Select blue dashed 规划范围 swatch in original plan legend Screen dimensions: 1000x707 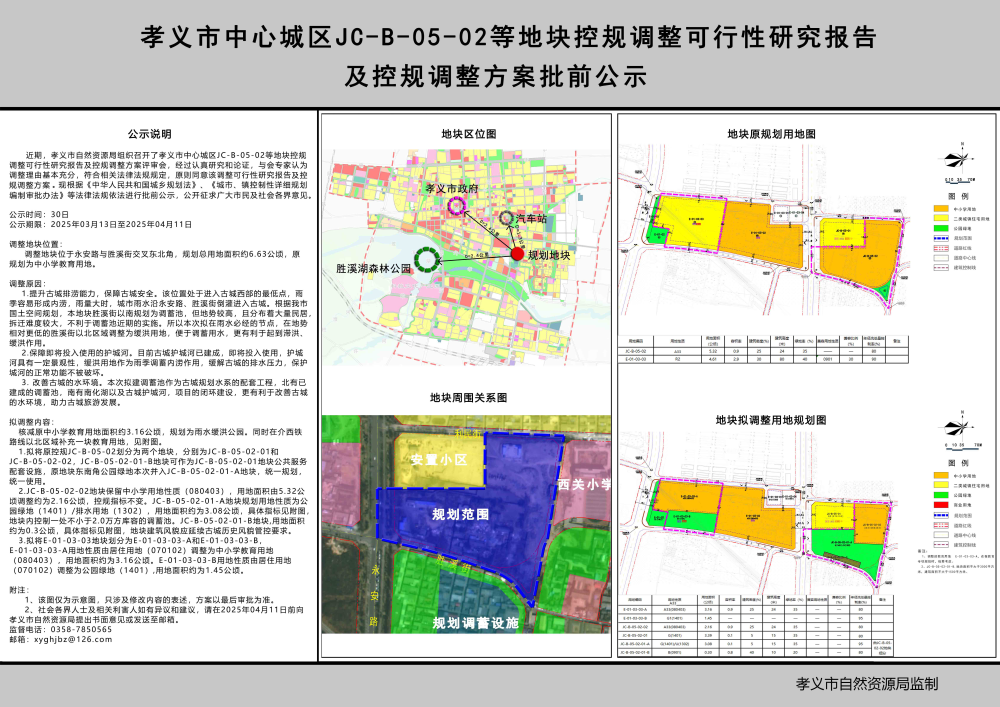pos(941,238)
